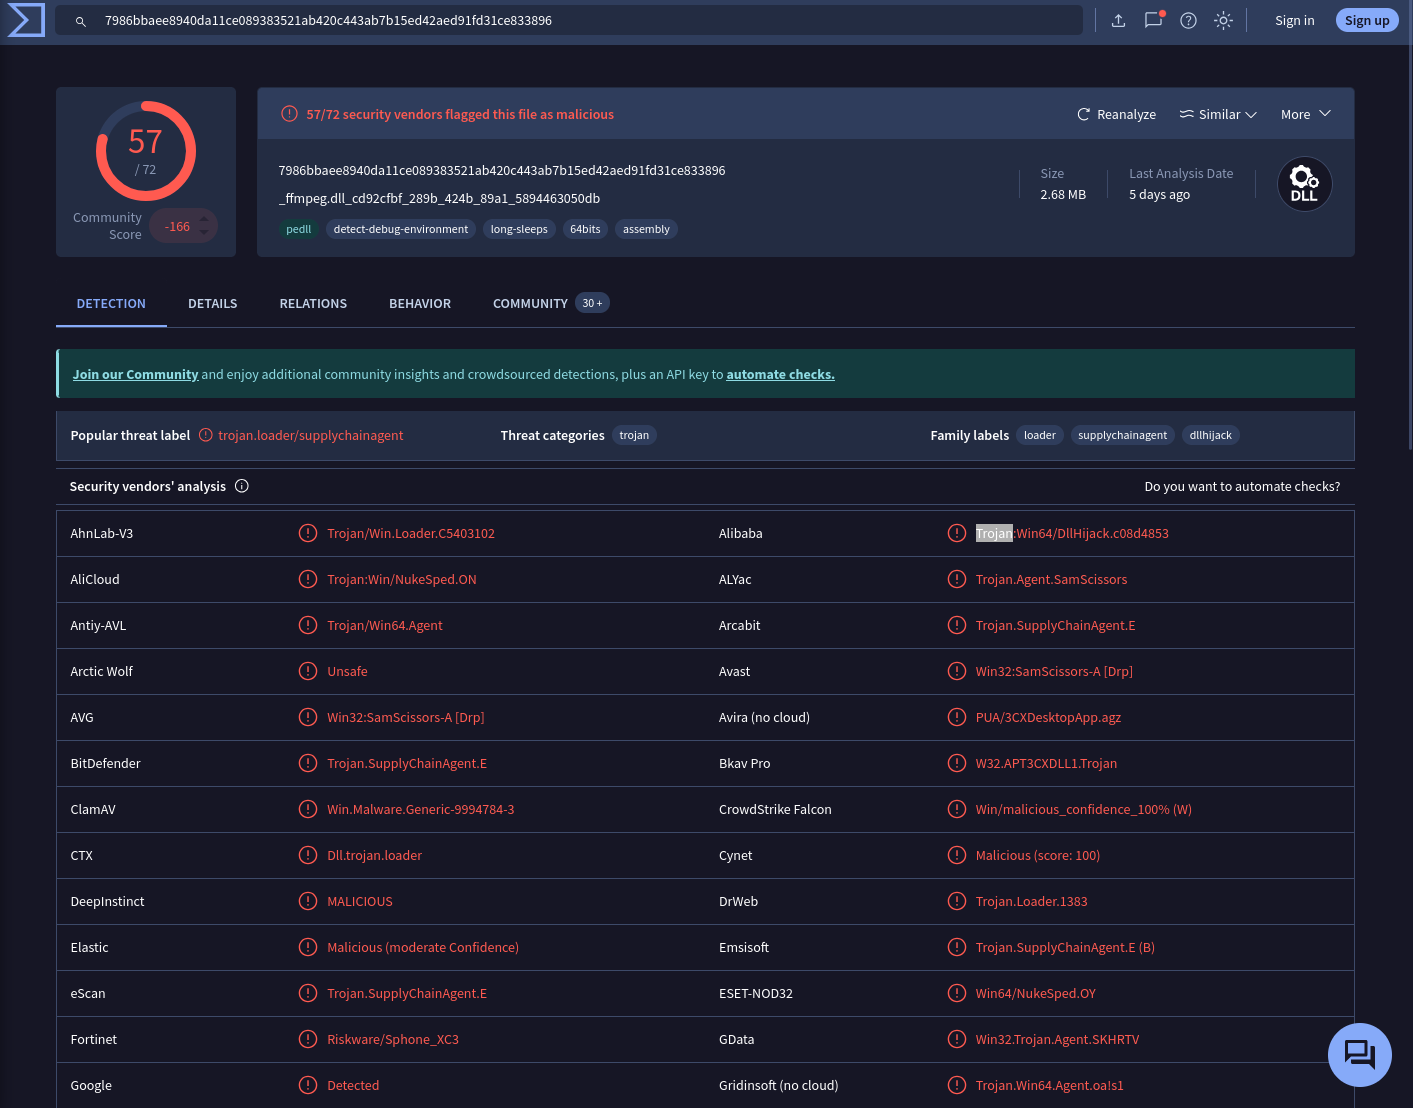Click the alert icon beside Trojan.Loader.1383

957,901
